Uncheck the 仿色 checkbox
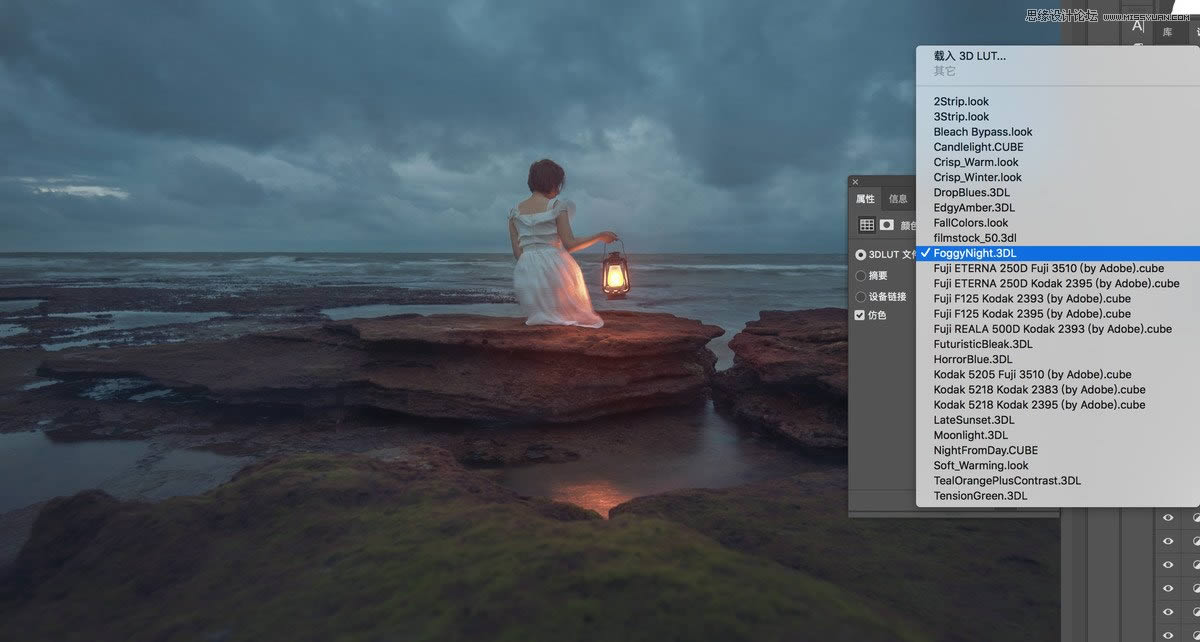This screenshot has height=642, width=1200. point(859,315)
